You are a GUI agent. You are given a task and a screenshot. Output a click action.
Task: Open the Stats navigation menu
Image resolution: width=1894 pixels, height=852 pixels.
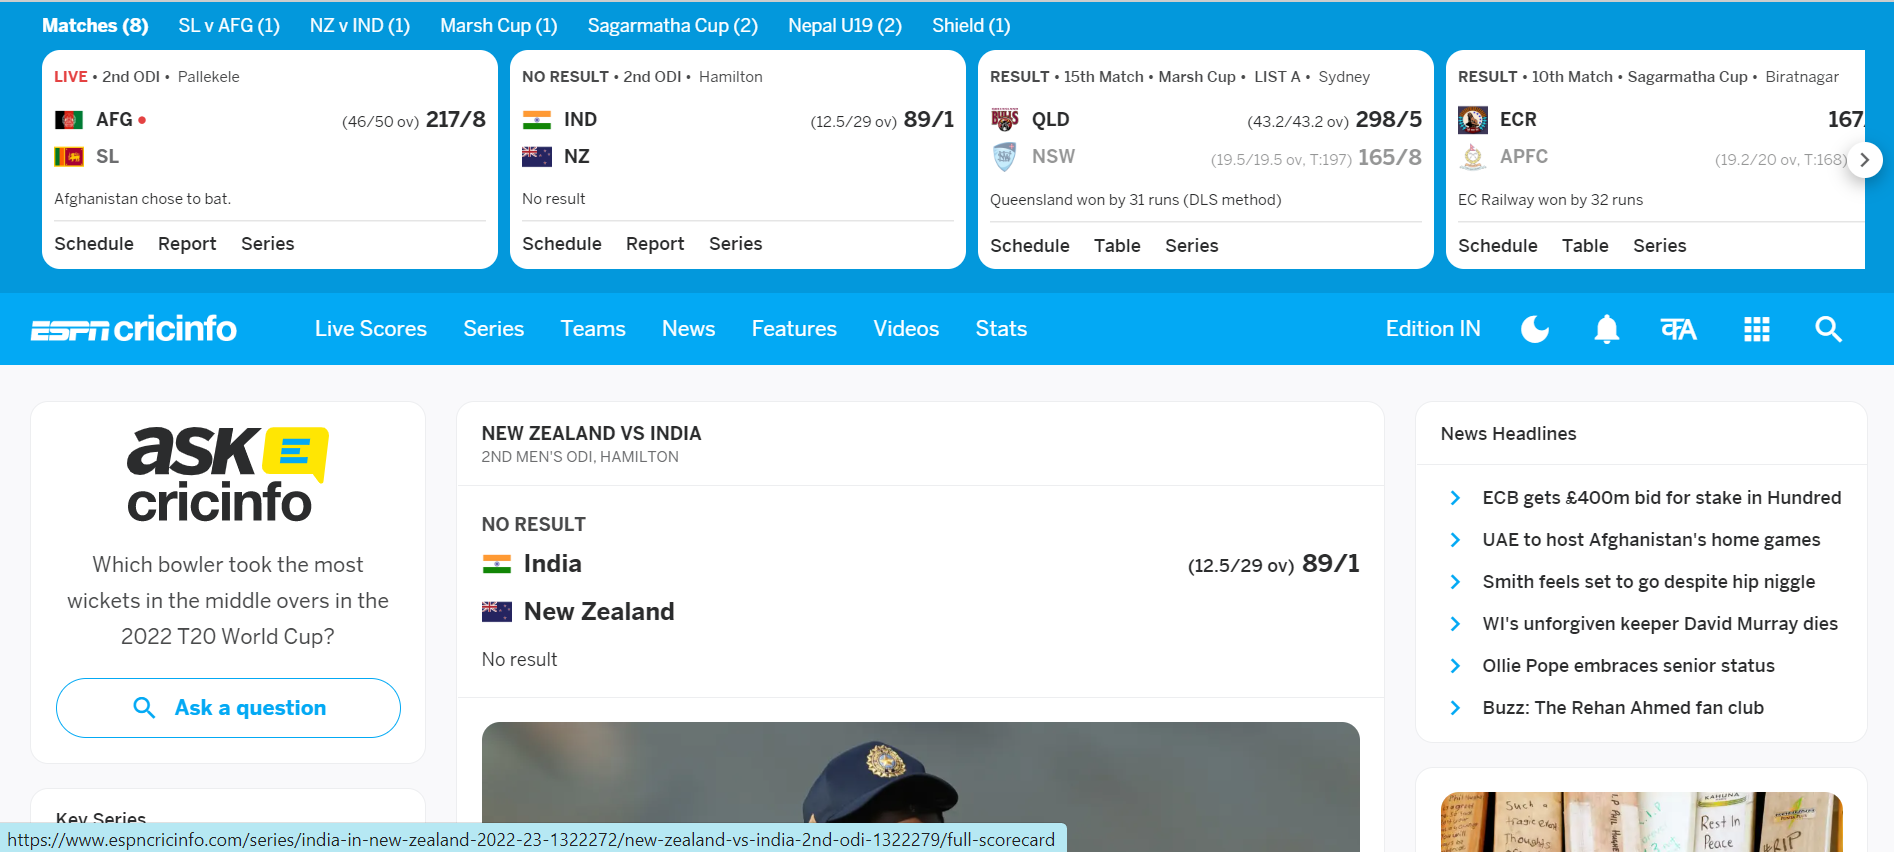click(1001, 329)
